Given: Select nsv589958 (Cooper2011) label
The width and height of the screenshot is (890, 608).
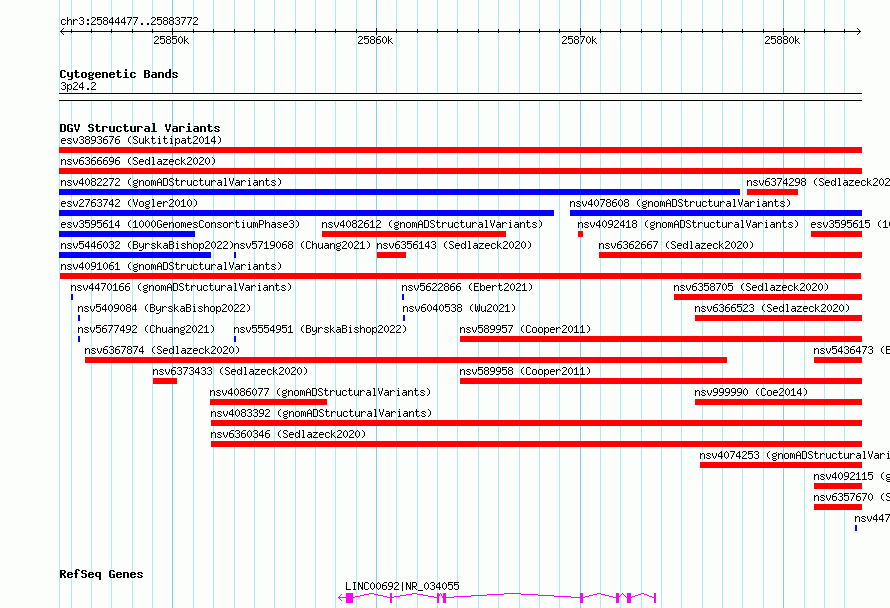Looking at the screenshot, I should coord(525,371).
